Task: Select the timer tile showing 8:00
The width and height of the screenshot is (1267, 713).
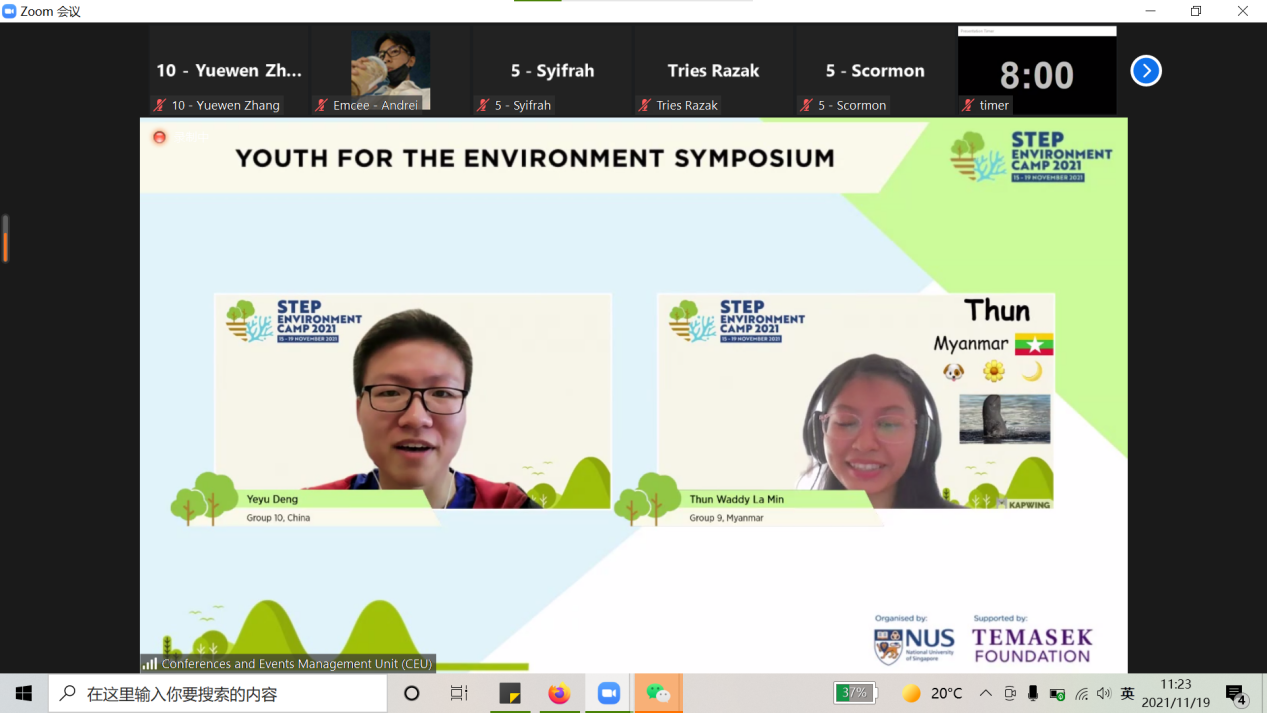Action: 1037,71
